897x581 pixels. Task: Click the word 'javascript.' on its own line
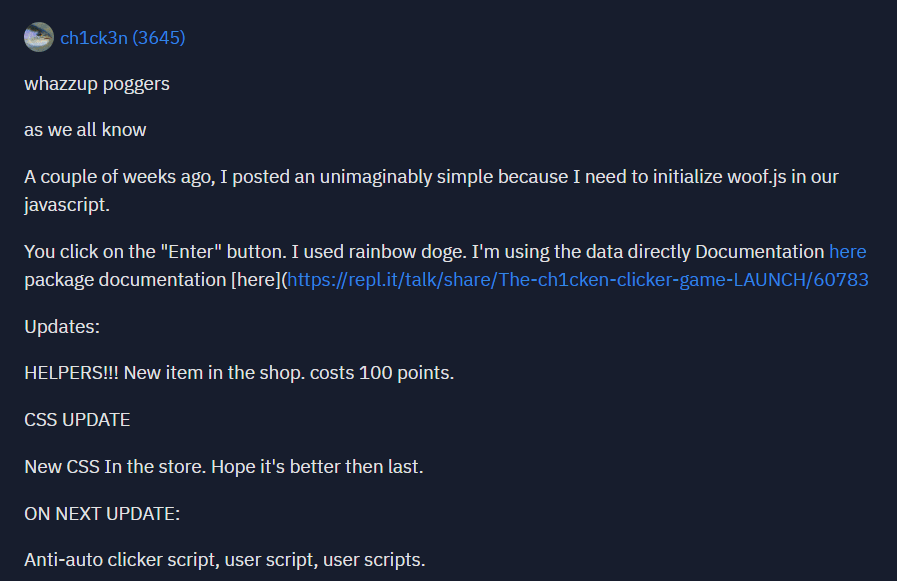[x=66, y=205]
